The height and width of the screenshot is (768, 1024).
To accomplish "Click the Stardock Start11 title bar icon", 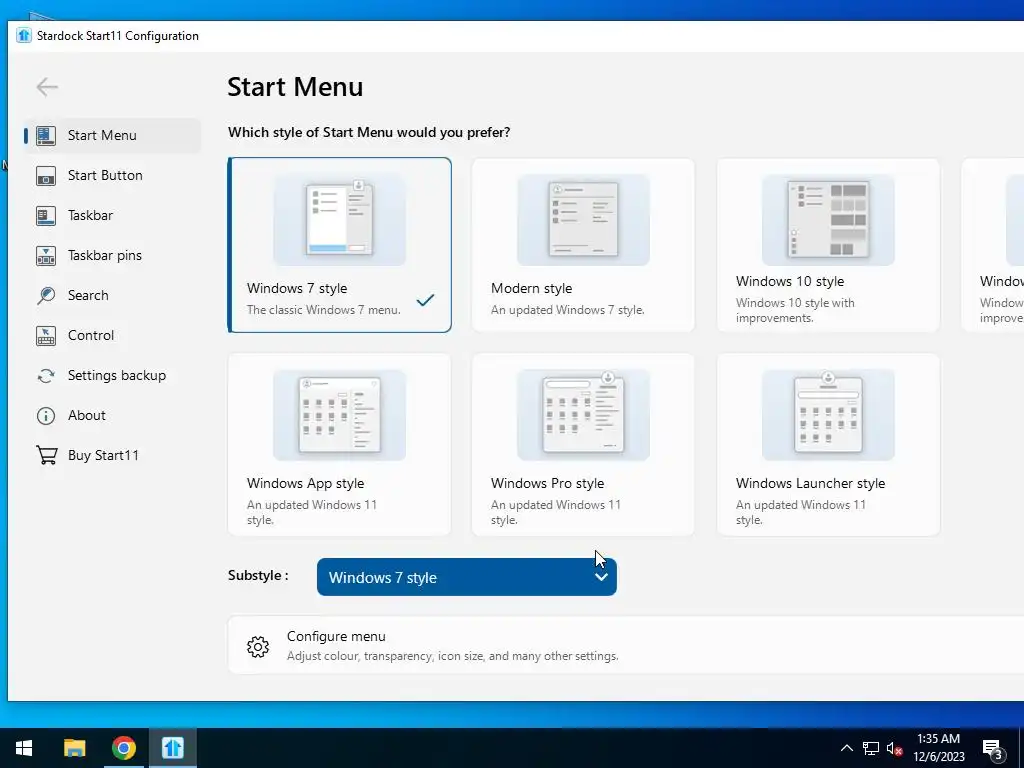I will 24,35.
